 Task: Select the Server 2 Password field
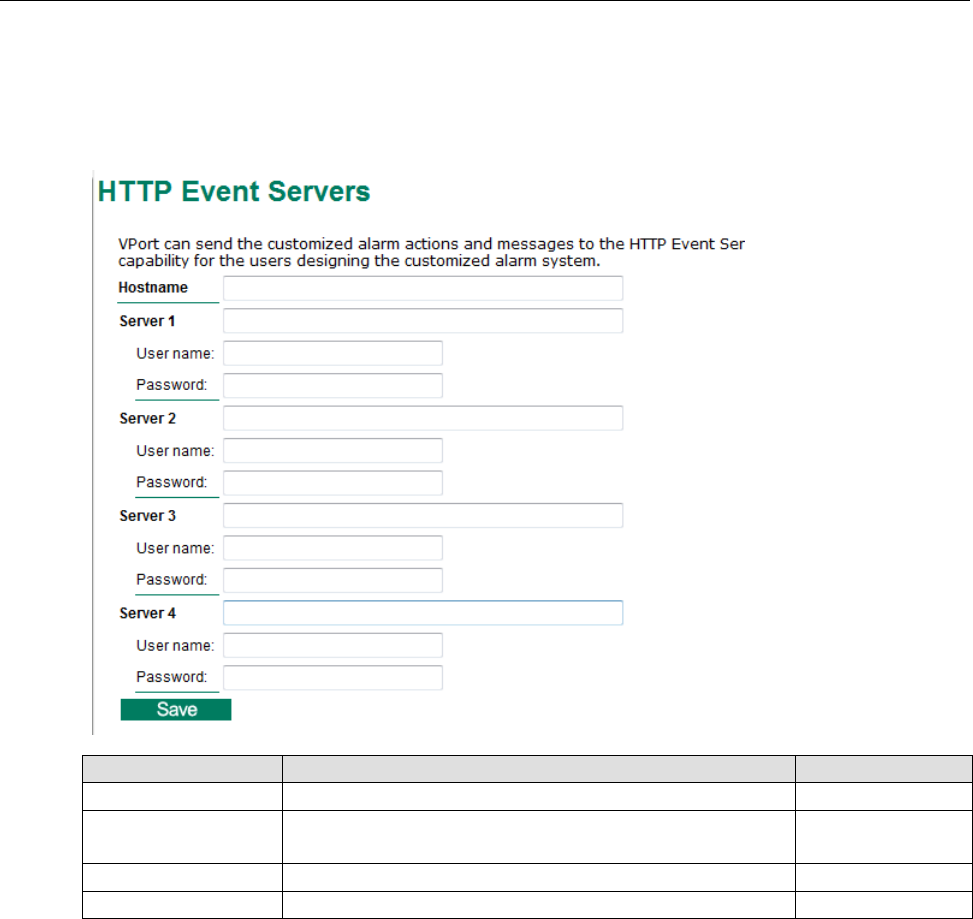(x=332, y=483)
